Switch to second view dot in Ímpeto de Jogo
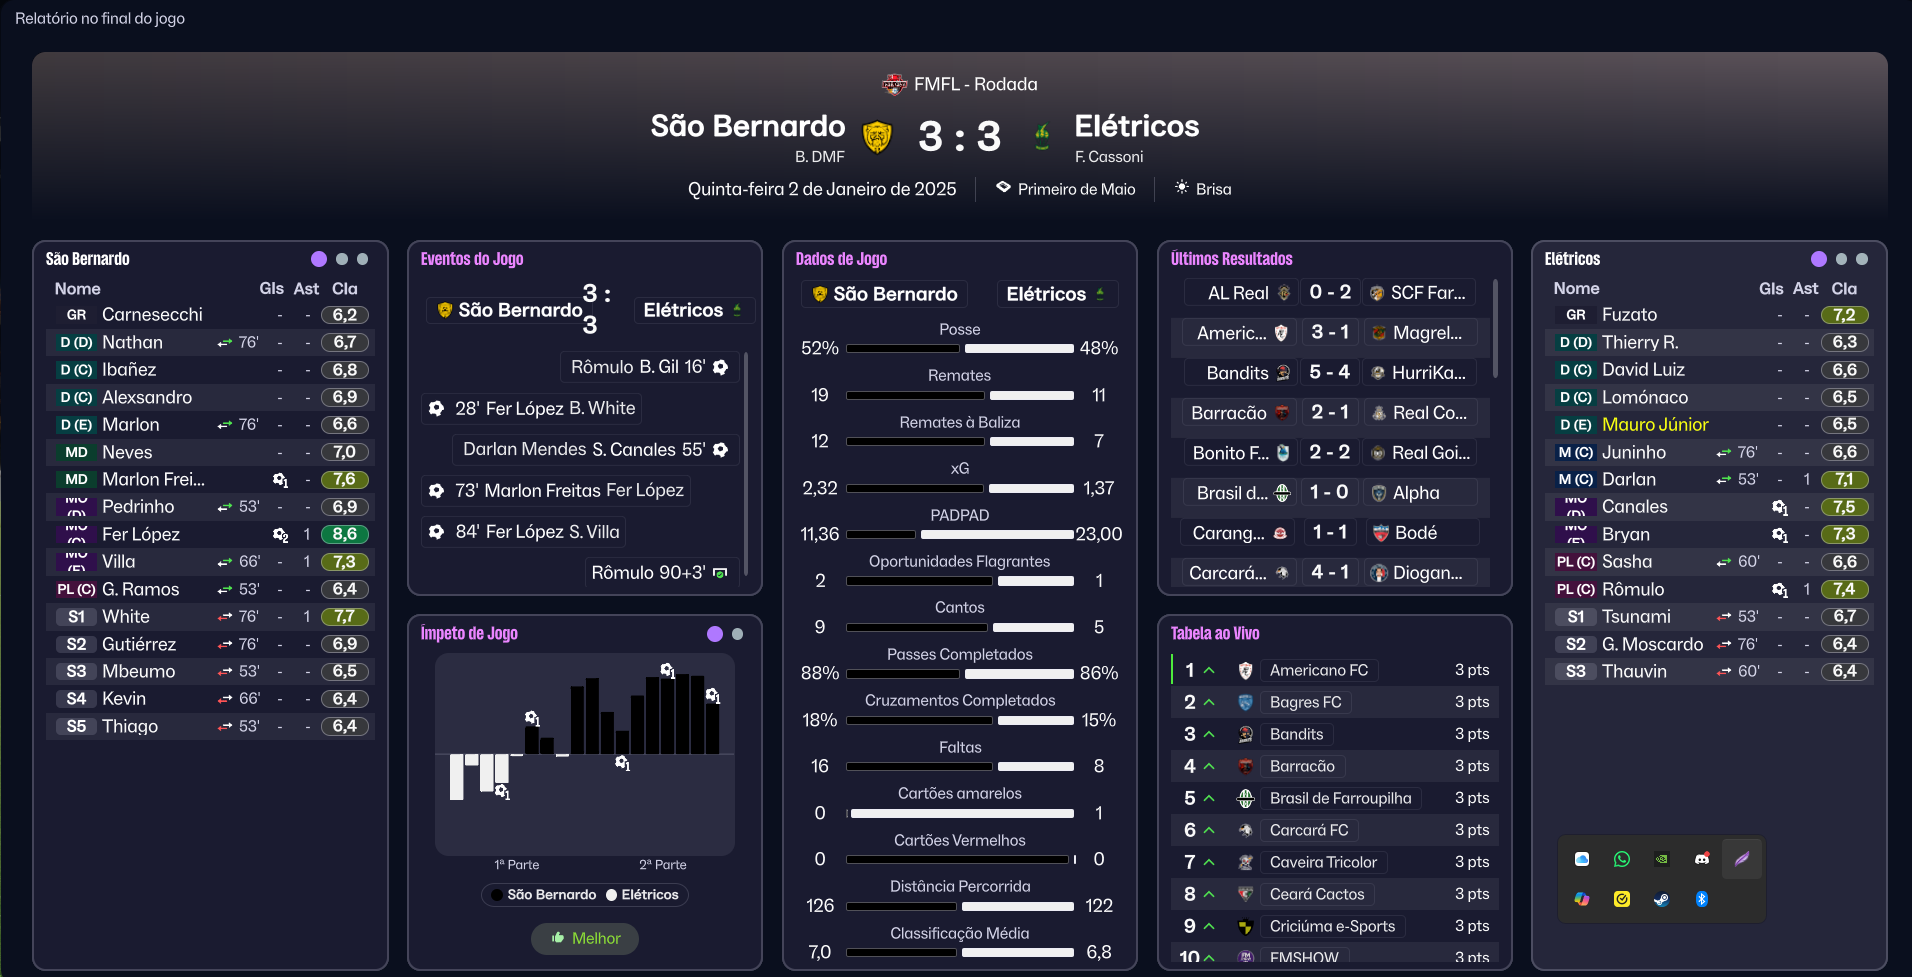The width and height of the screenshot is (1912, 977). pyautogui.click(x=737, y=634)
